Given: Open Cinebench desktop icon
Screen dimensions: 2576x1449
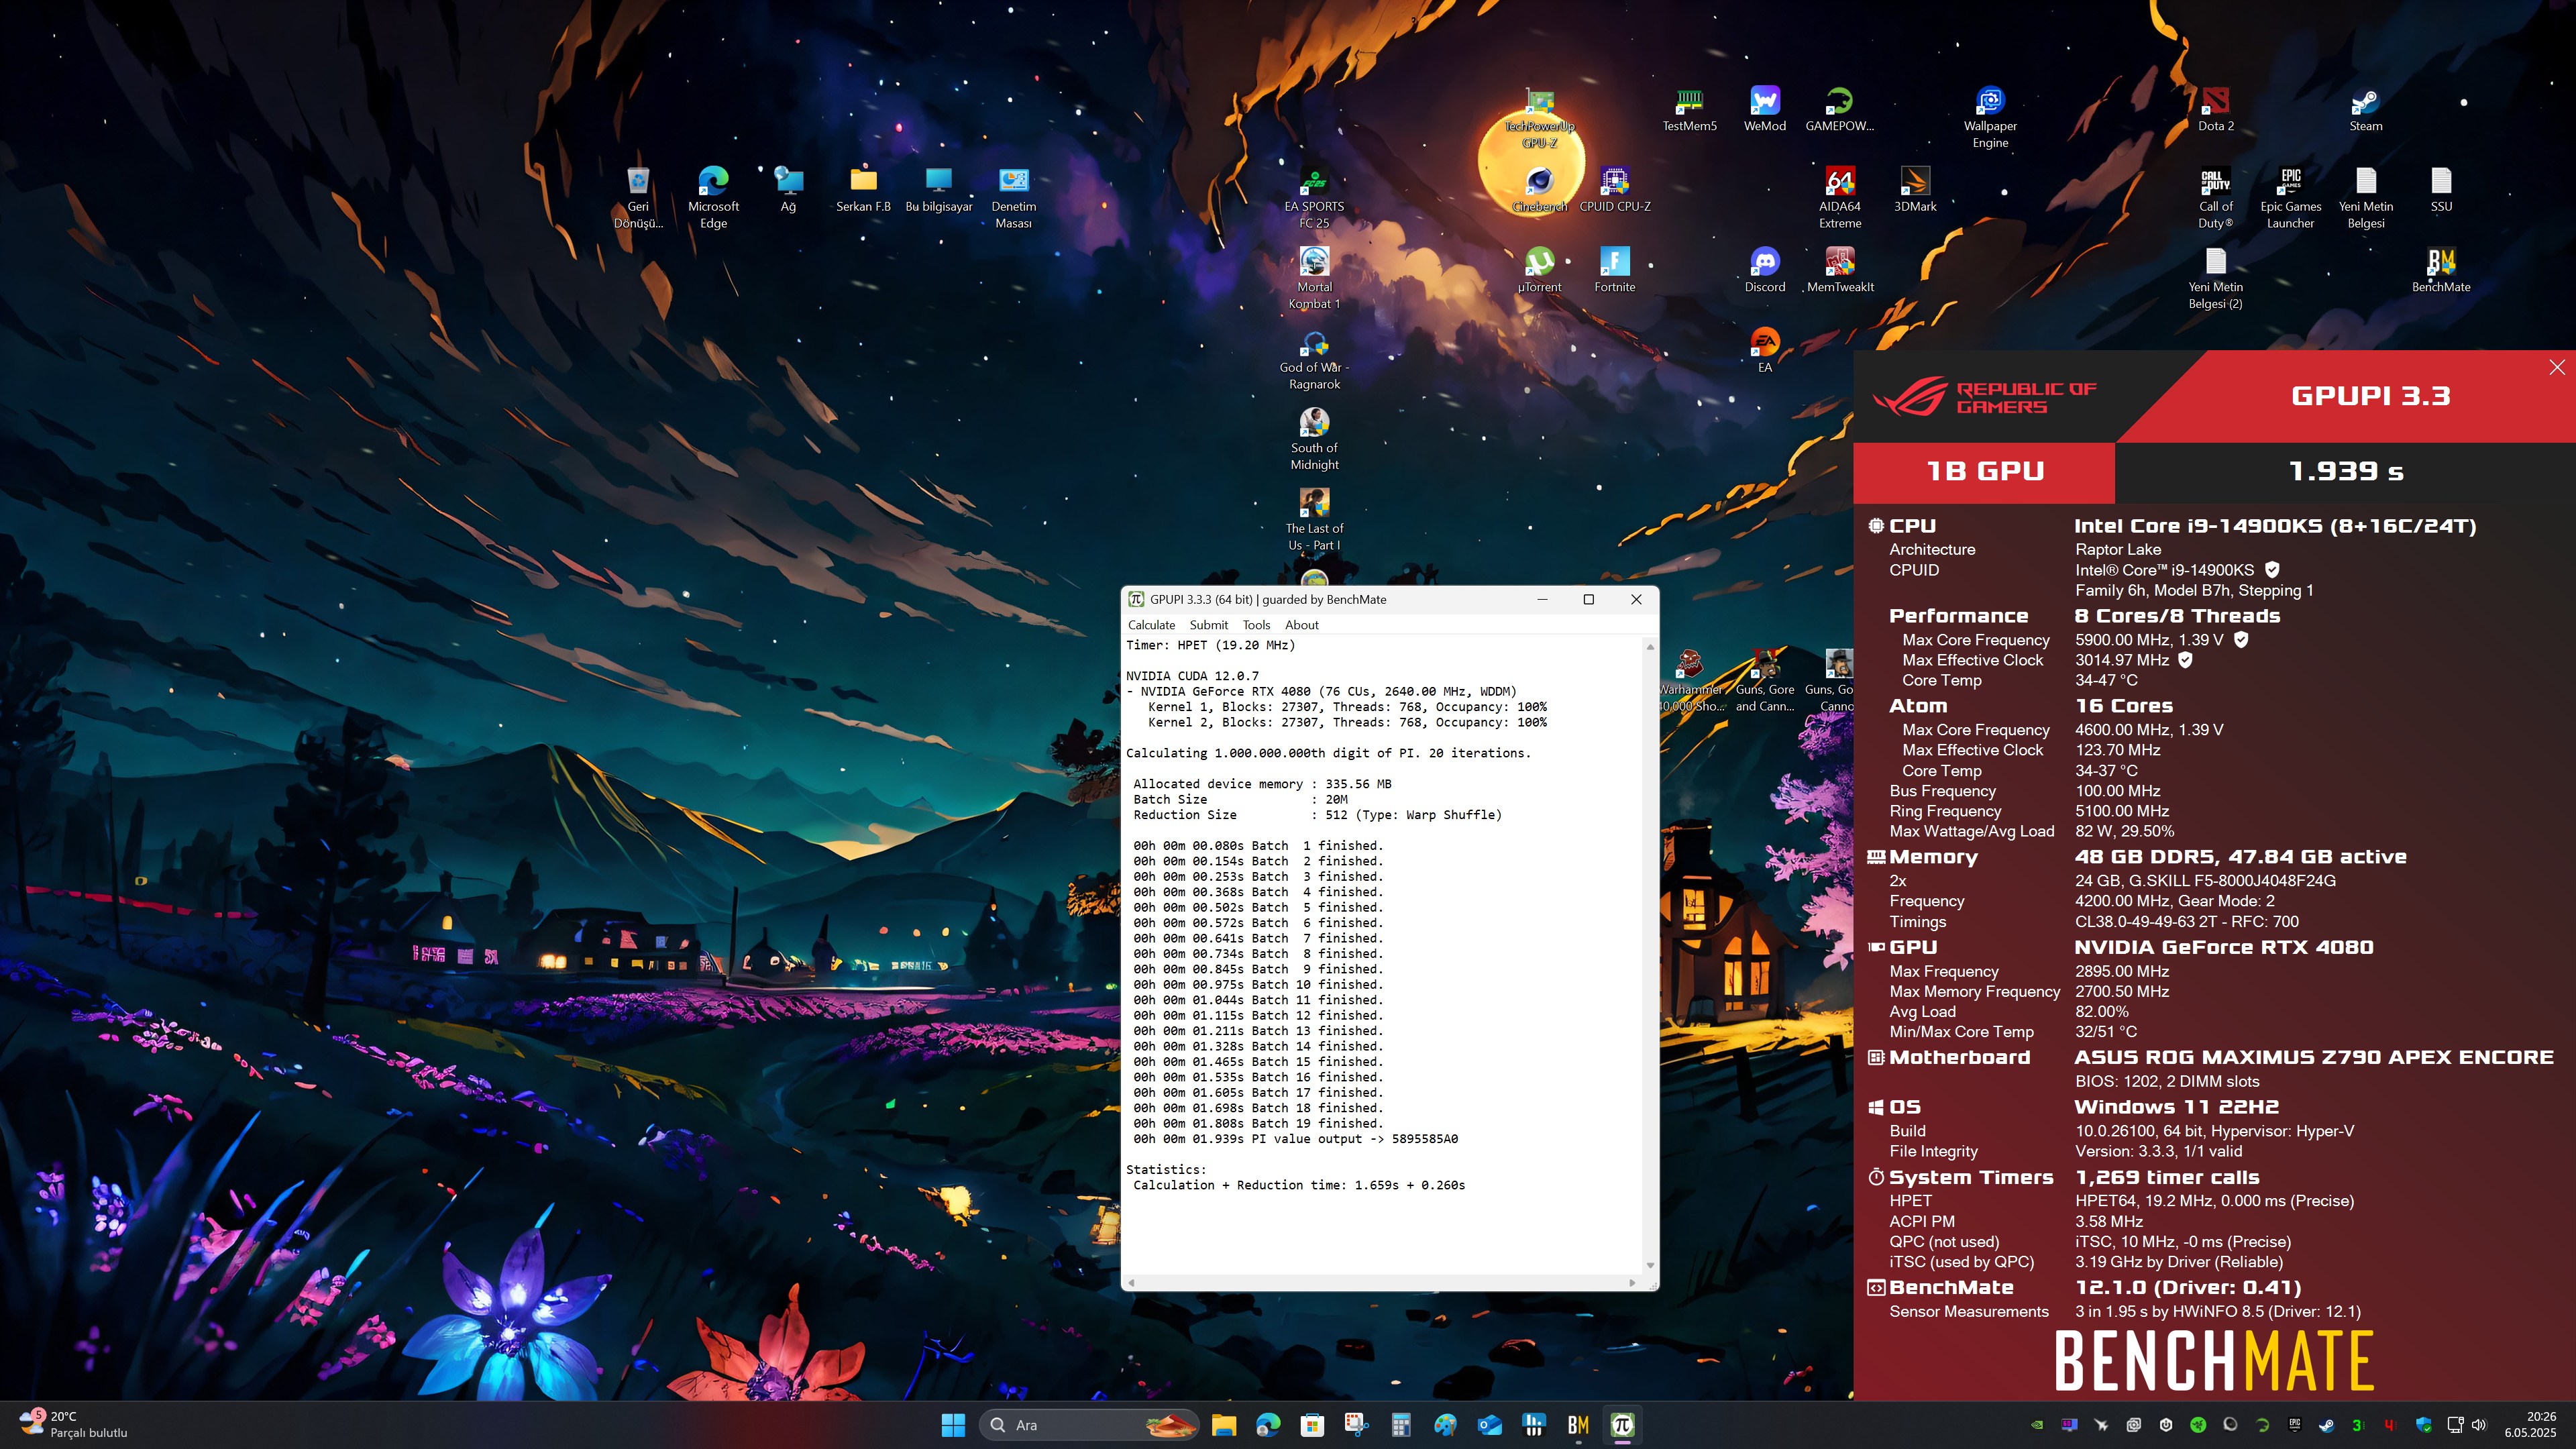Looking at the screenshot, I should coord(1539,189).
